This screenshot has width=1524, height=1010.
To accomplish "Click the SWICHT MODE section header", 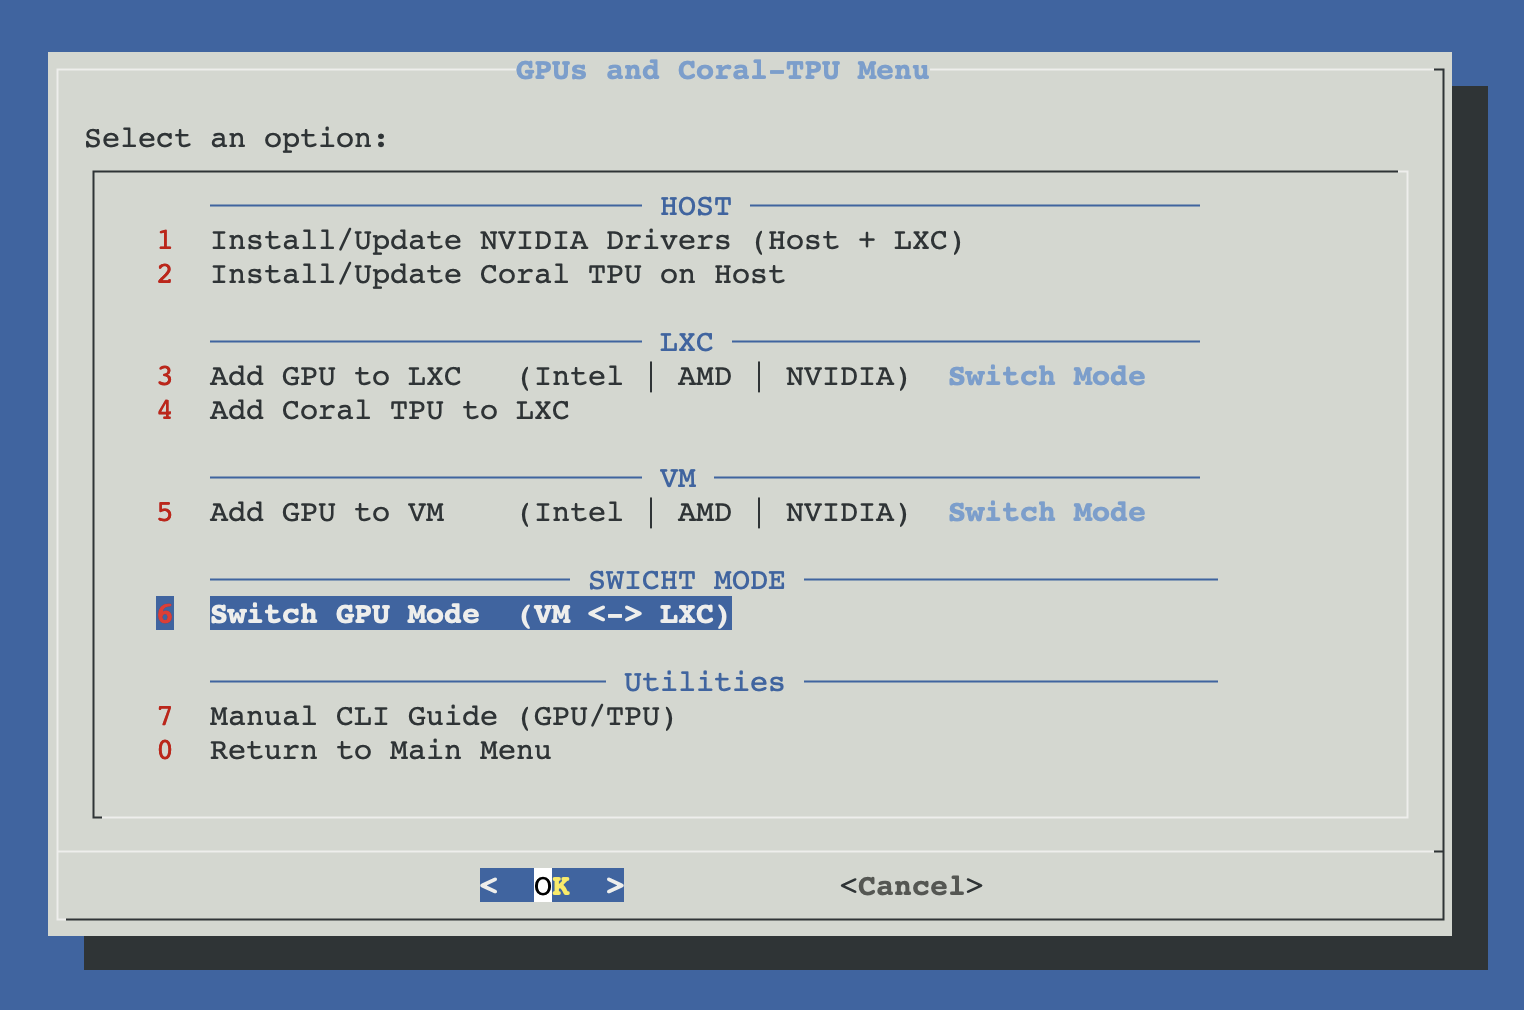I will pyautogui.click(x=687, y=580).
